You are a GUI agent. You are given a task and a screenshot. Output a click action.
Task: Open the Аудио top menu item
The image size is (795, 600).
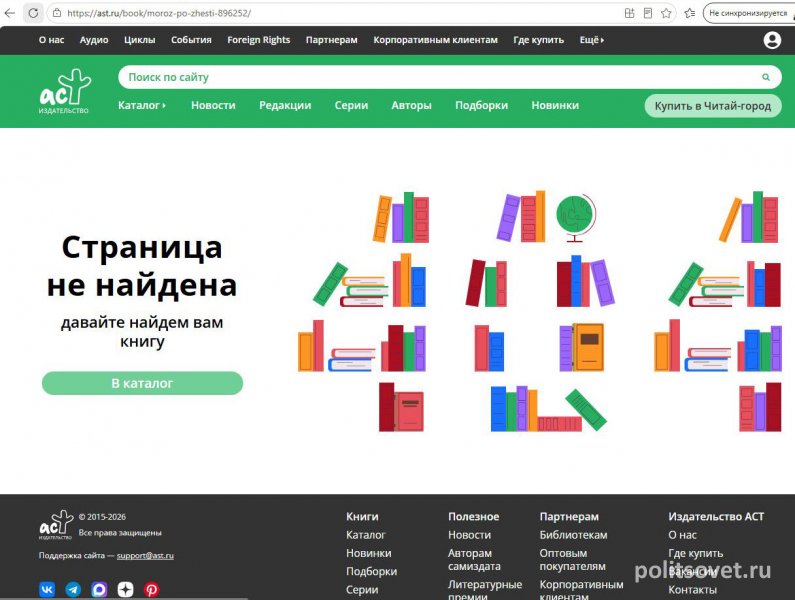[x=94, y=40]
